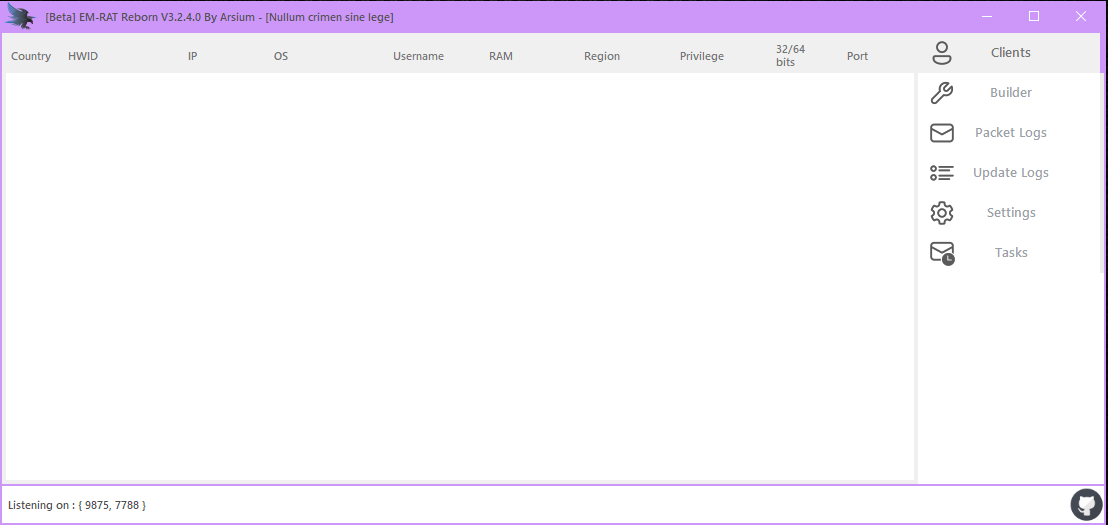Click the Port column header

pyautogui.click(x=857, y=57)
